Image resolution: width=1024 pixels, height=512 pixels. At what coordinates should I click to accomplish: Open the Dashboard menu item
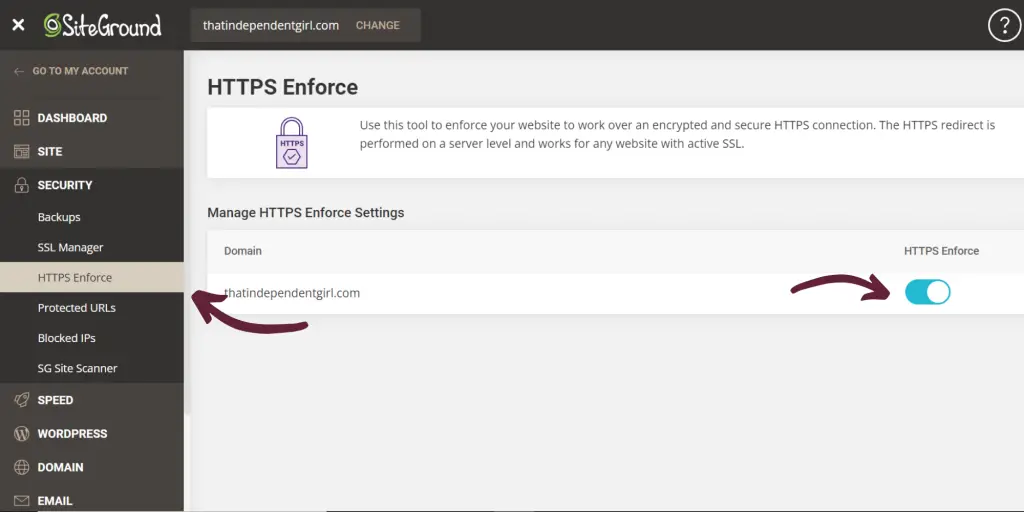[72, 118]
